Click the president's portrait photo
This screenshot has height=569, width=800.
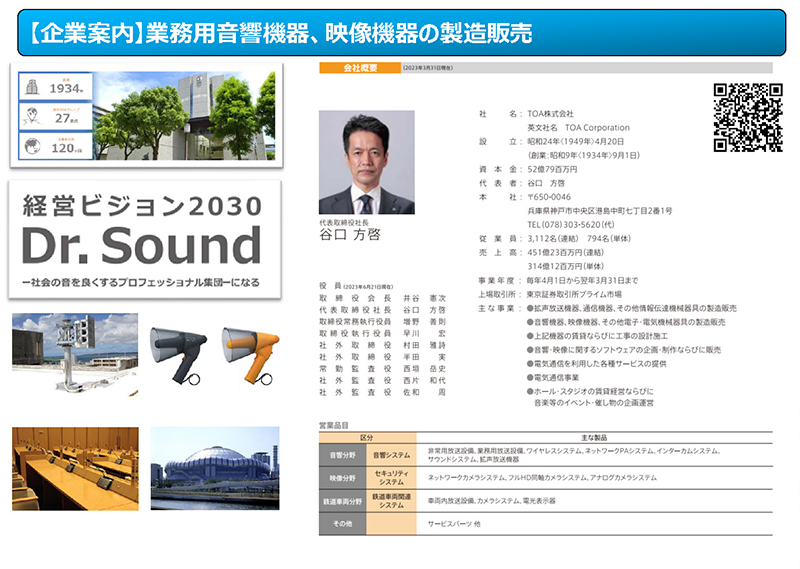pos(366,162)
